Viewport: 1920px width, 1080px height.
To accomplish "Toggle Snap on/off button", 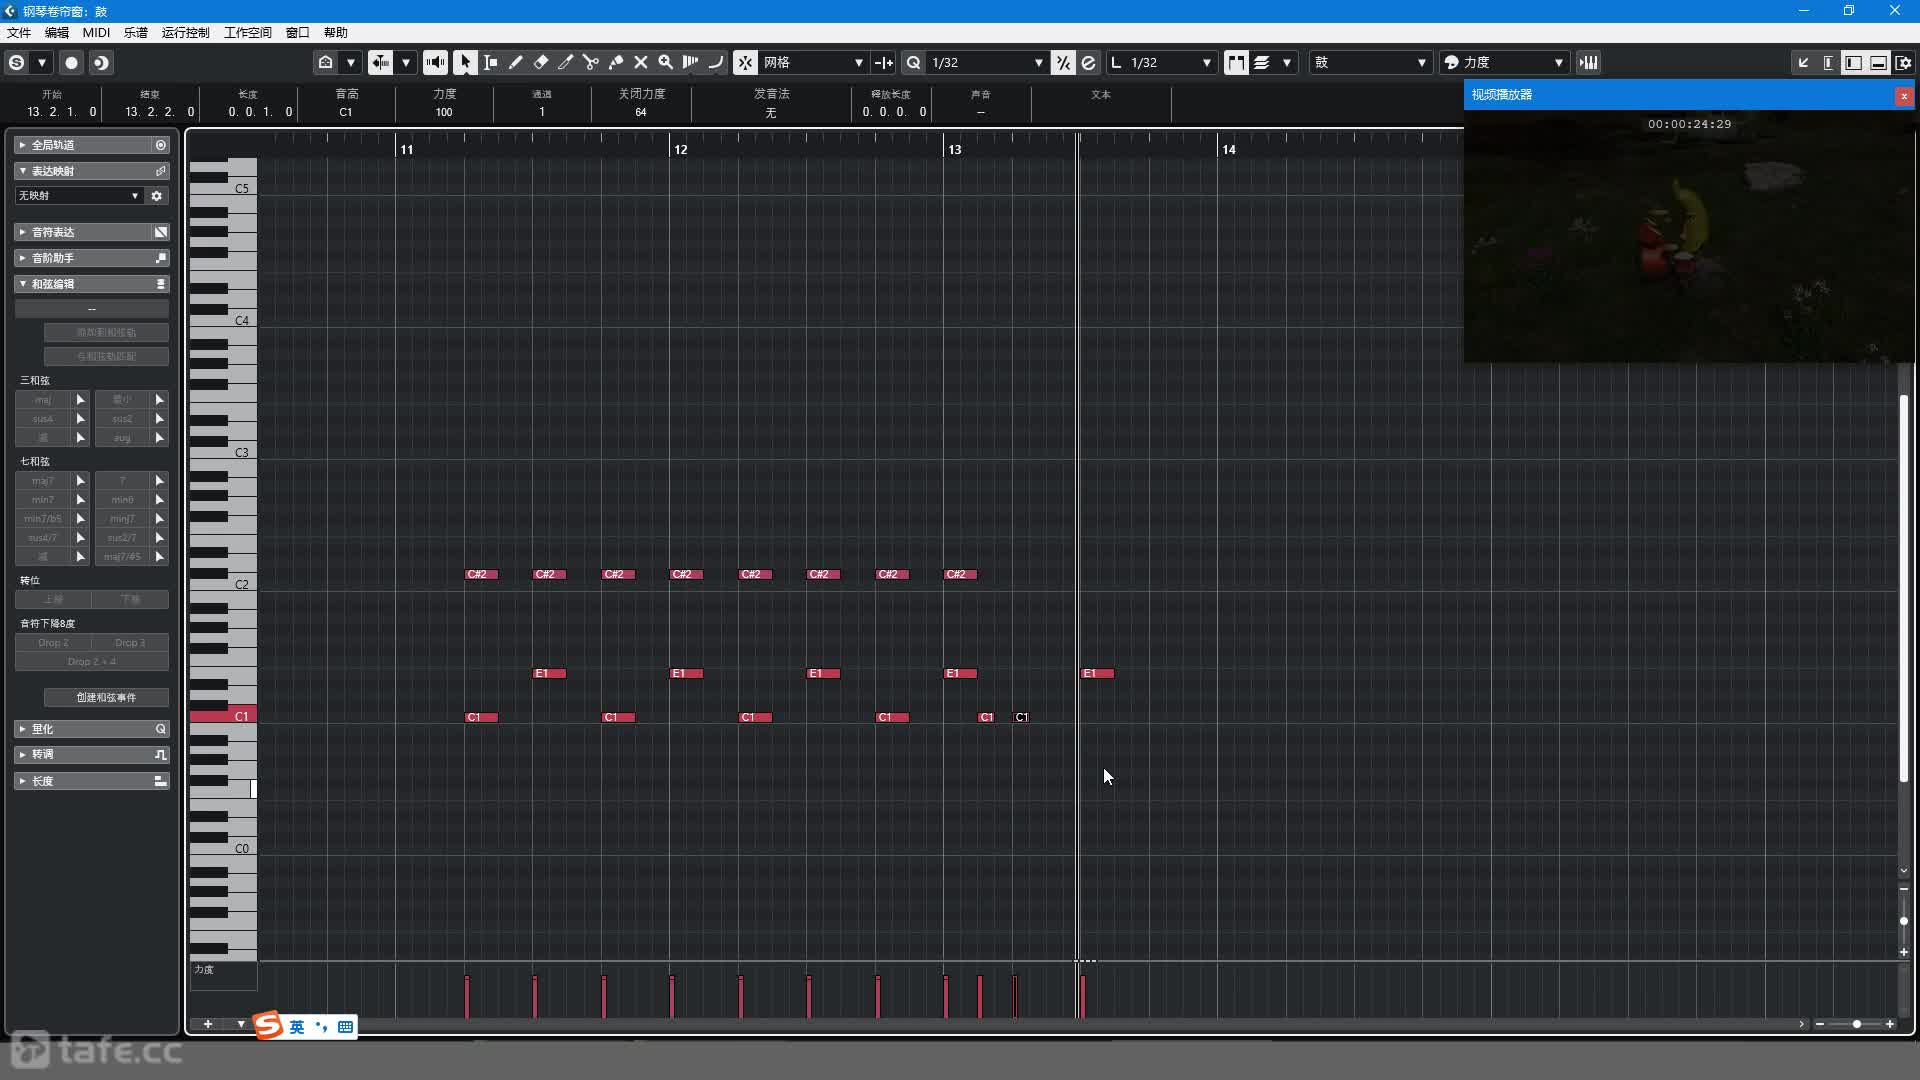I will pyautogui.click(x=746, y=62).
